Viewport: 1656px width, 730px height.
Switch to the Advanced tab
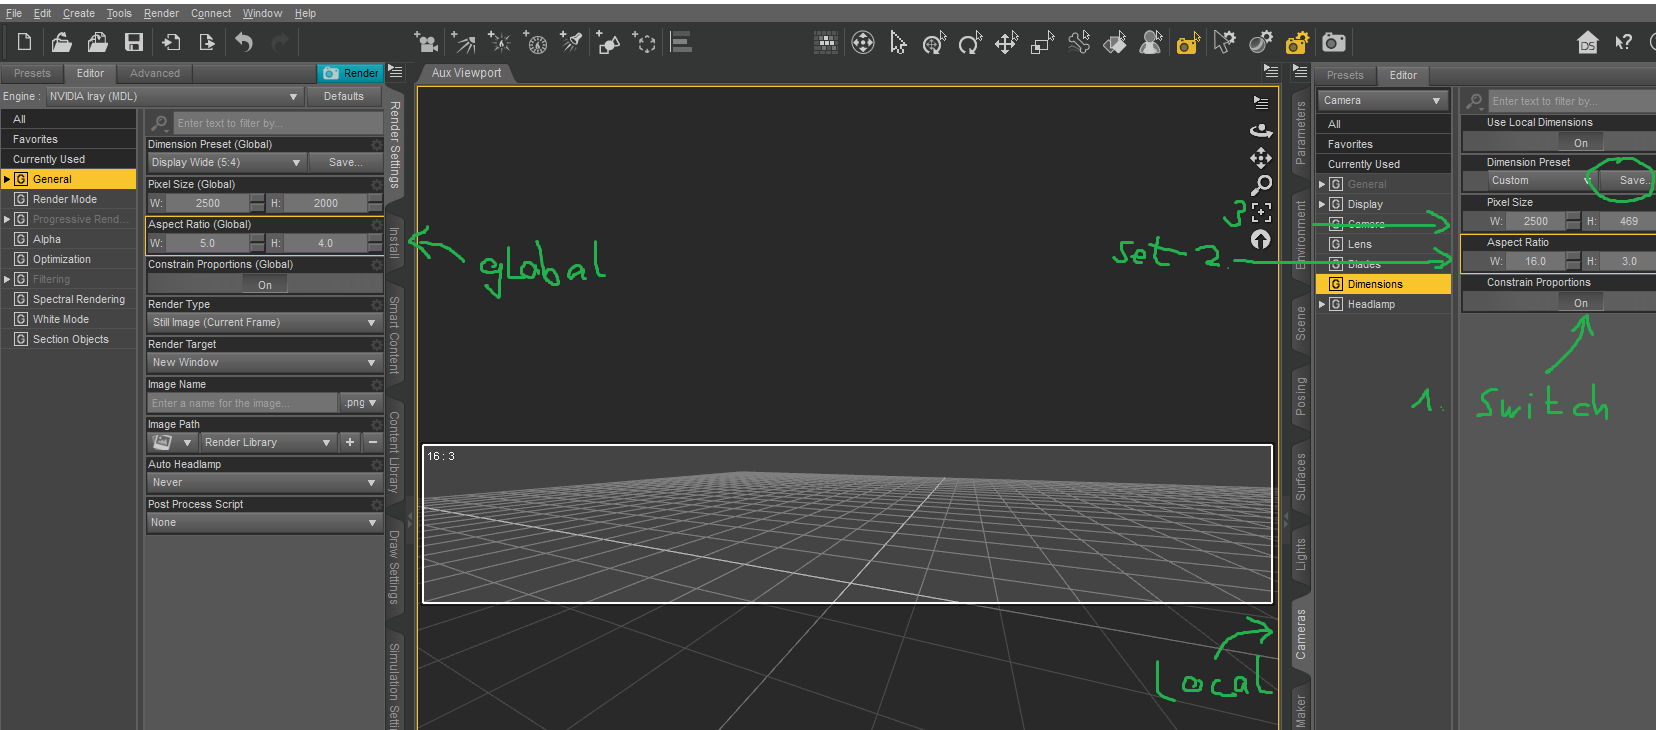click(155, 73)
